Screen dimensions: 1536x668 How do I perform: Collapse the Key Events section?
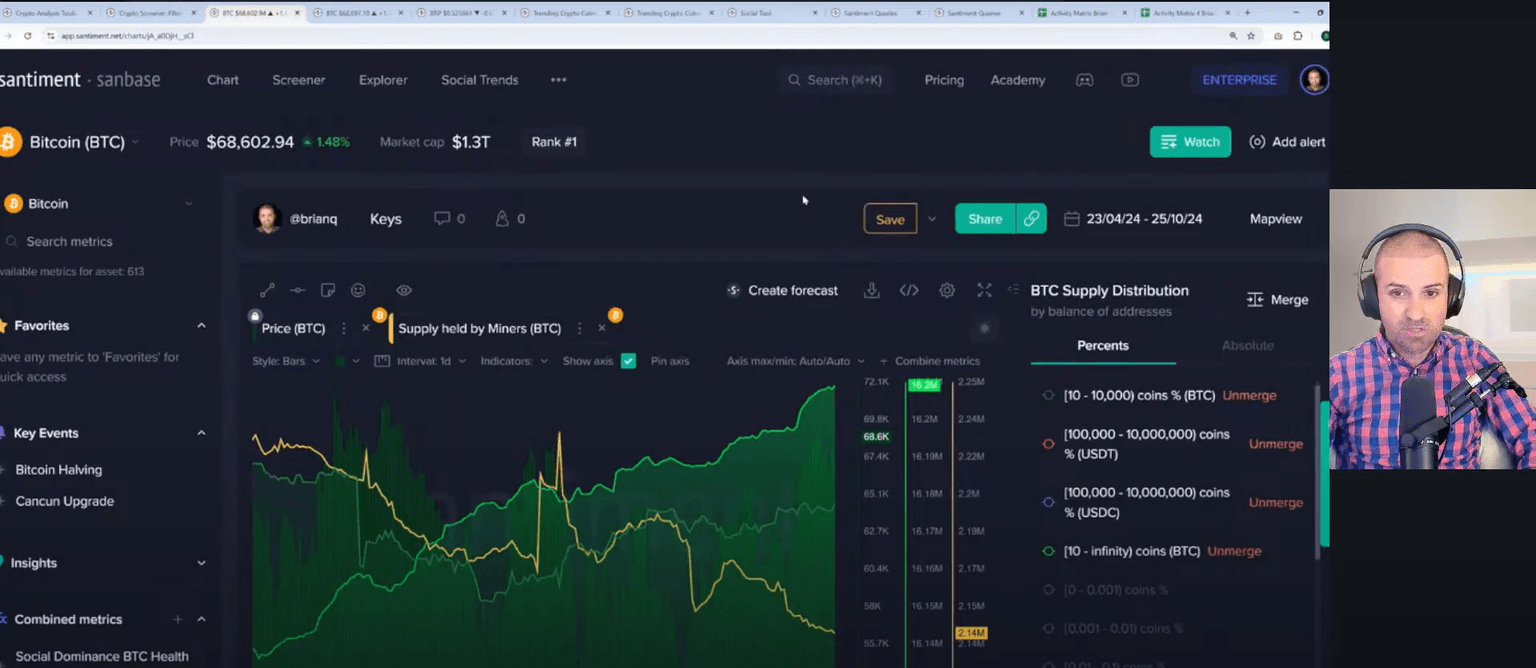pyautogui.click(x=201, y=433)
